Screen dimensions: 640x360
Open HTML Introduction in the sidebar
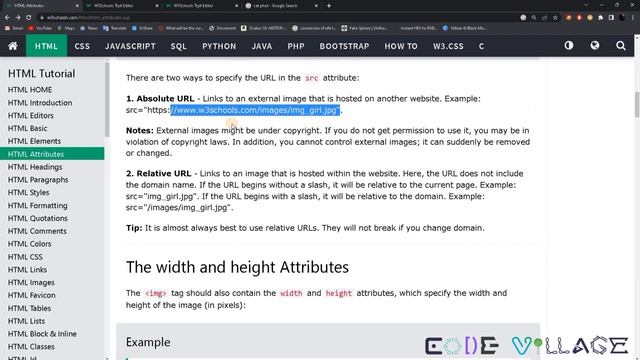pos(52,102)
